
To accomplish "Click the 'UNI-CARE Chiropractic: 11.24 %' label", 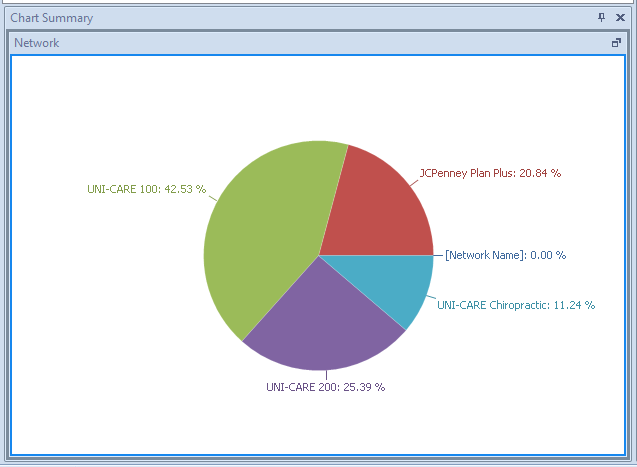I will tap(516, 305).
